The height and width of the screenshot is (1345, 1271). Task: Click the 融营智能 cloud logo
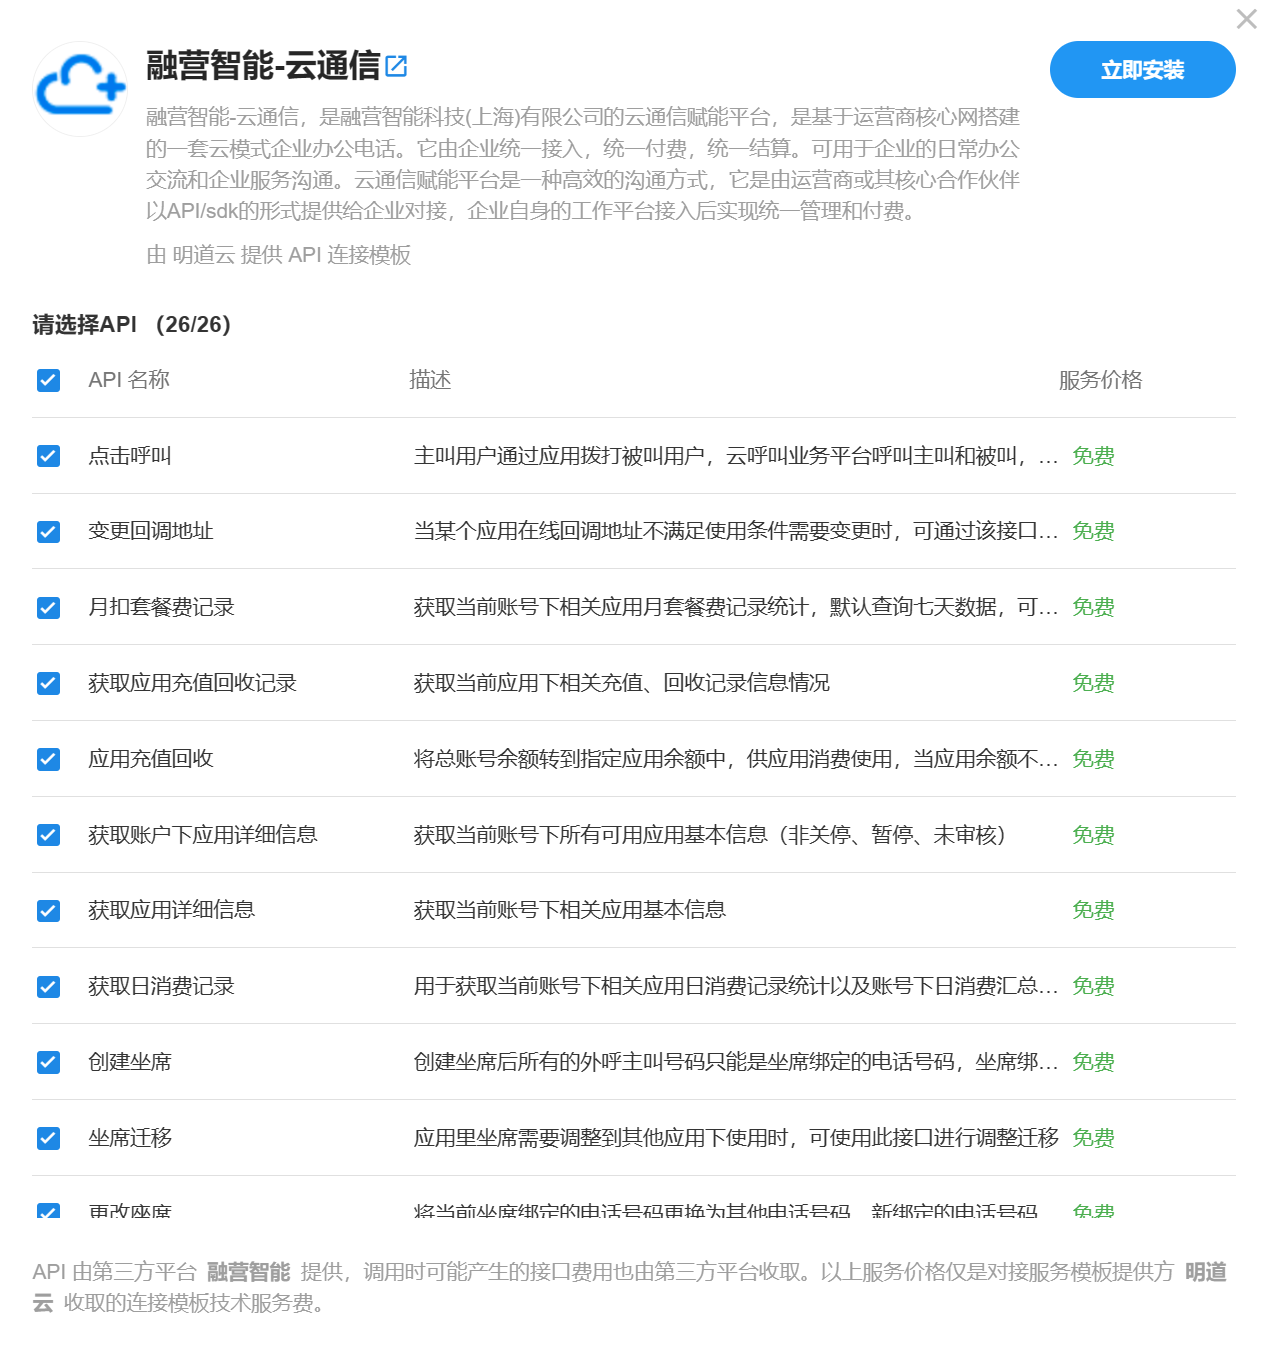(80, 89)
